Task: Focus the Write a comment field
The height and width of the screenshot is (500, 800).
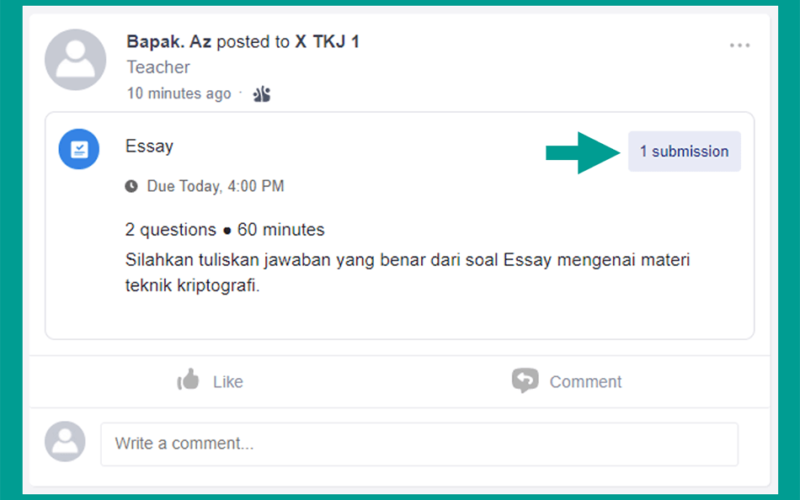Action: (x=419, y=444)
